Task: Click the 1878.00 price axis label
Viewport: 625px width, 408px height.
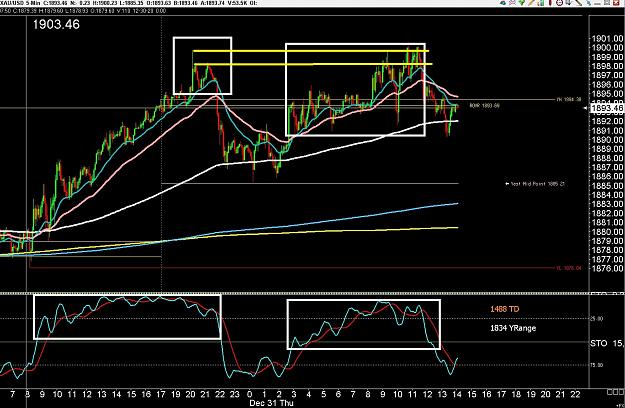Action: (607, 250)
